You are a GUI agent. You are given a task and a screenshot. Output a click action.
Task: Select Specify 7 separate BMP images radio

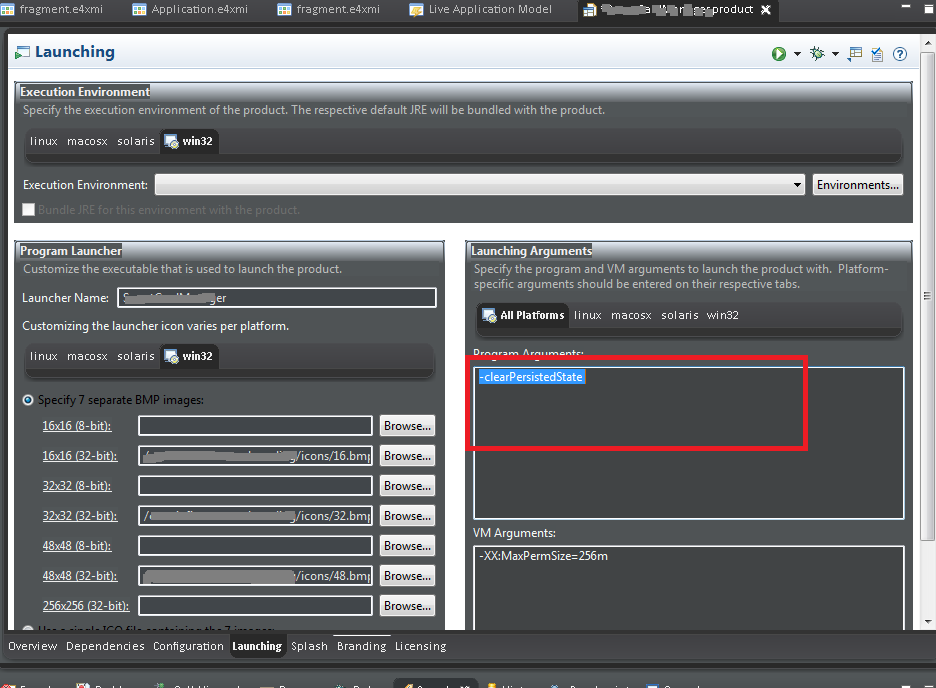coord(28,400)
